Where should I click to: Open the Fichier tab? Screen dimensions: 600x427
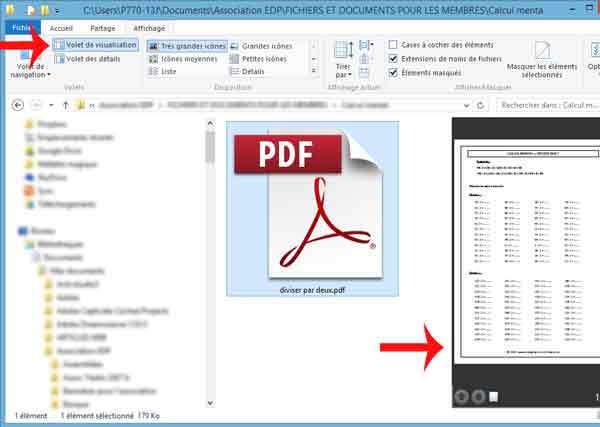click(22, 28)
